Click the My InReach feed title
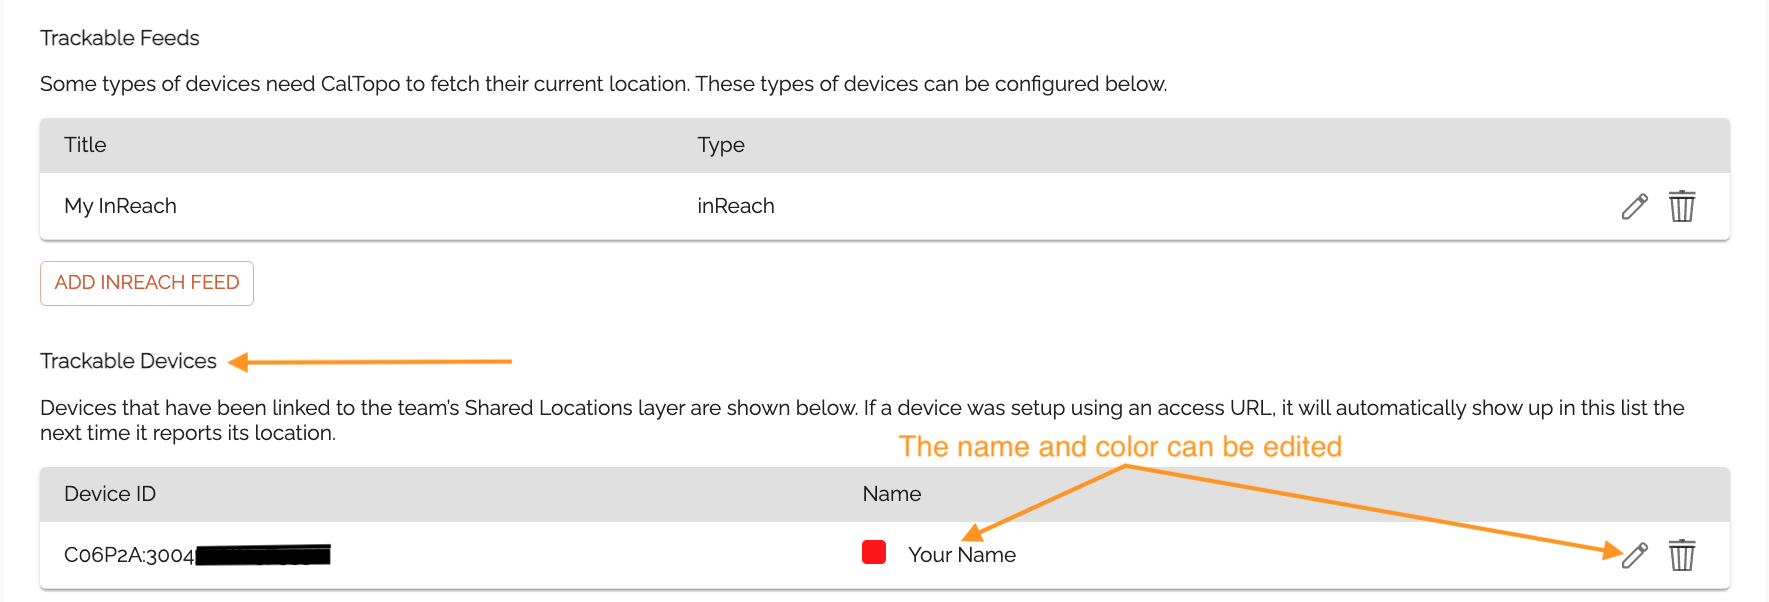The image size is (1769, 602). coord(120,206)
